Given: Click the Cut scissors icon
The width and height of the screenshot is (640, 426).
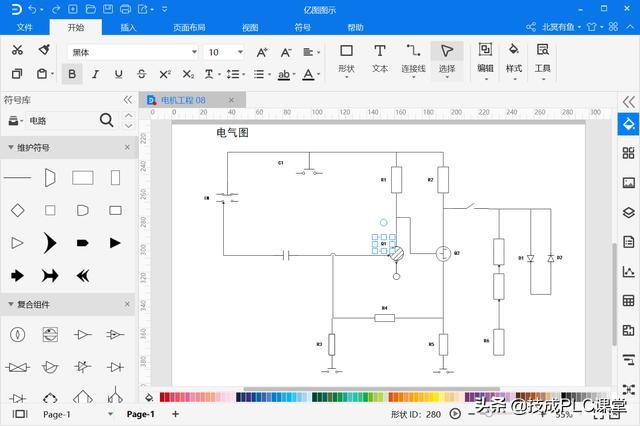Looking at the screenshot, I should (17, 50).
